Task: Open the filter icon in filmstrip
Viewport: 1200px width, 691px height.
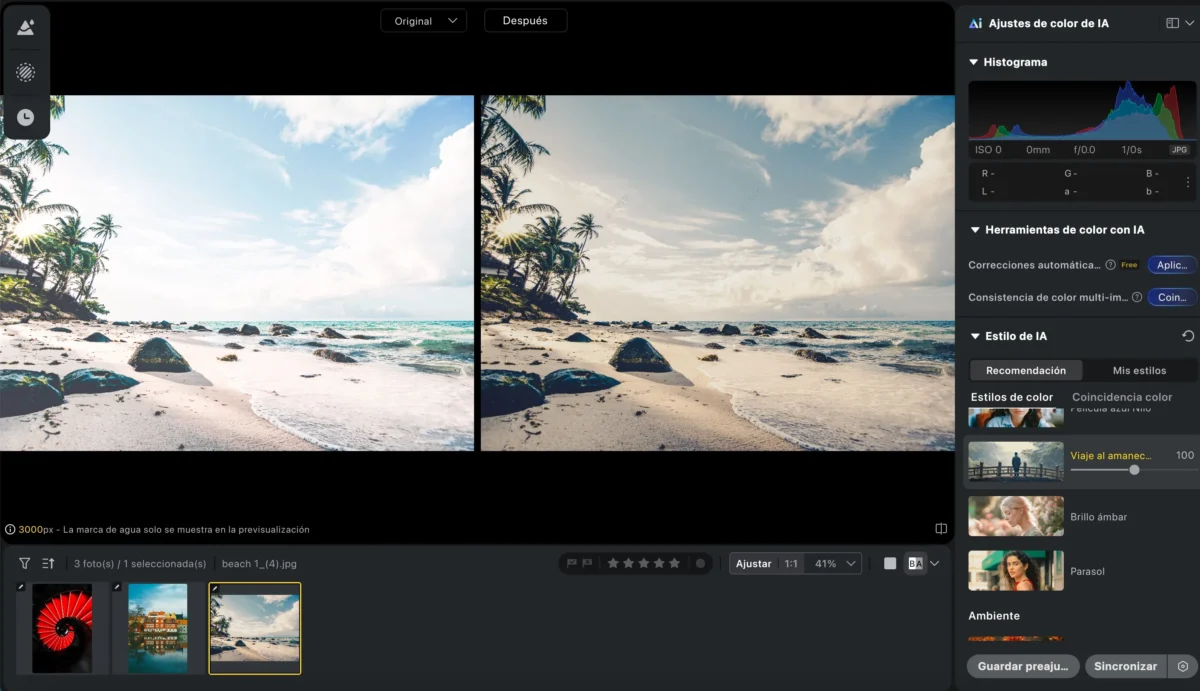Action: [x=24, y=563]
